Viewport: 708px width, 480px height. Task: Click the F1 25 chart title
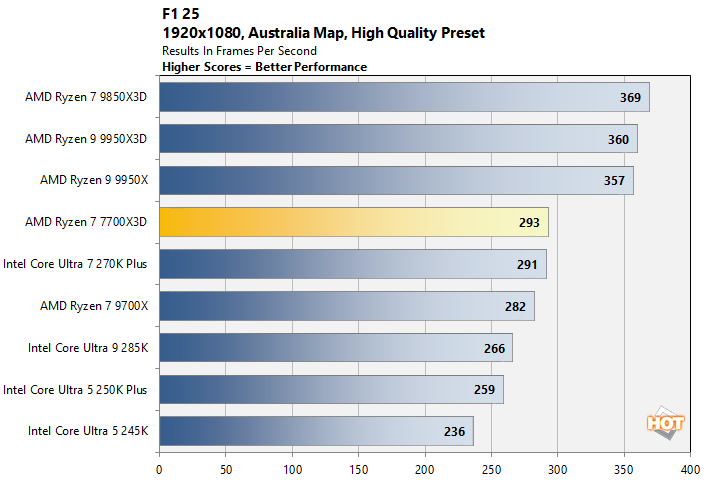pyautogui.click(x=181, y=14)
